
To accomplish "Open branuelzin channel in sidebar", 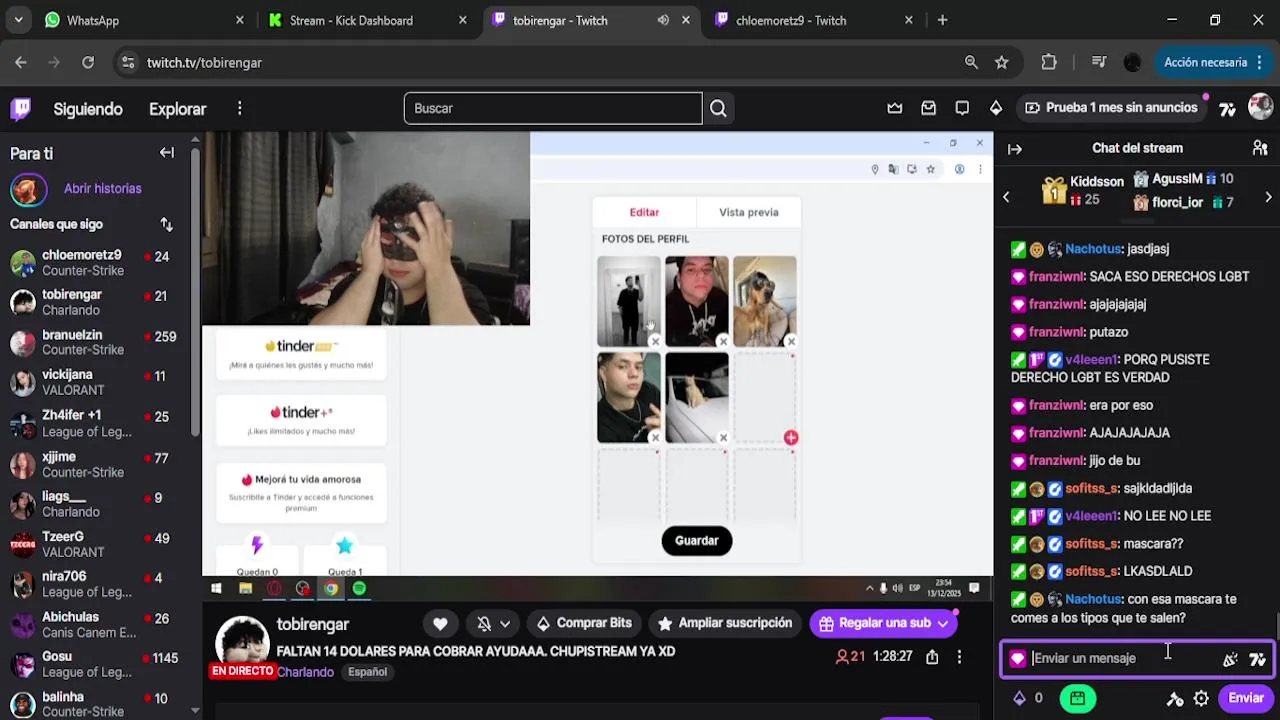I will click(x=97, y=343).
